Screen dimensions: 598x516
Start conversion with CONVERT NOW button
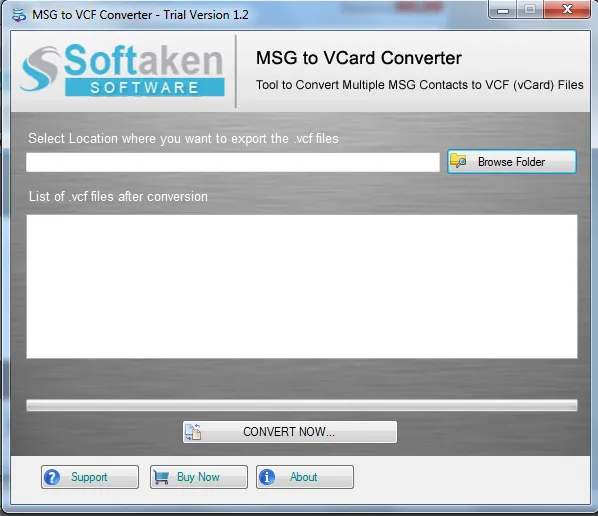(x=289, y=432)
